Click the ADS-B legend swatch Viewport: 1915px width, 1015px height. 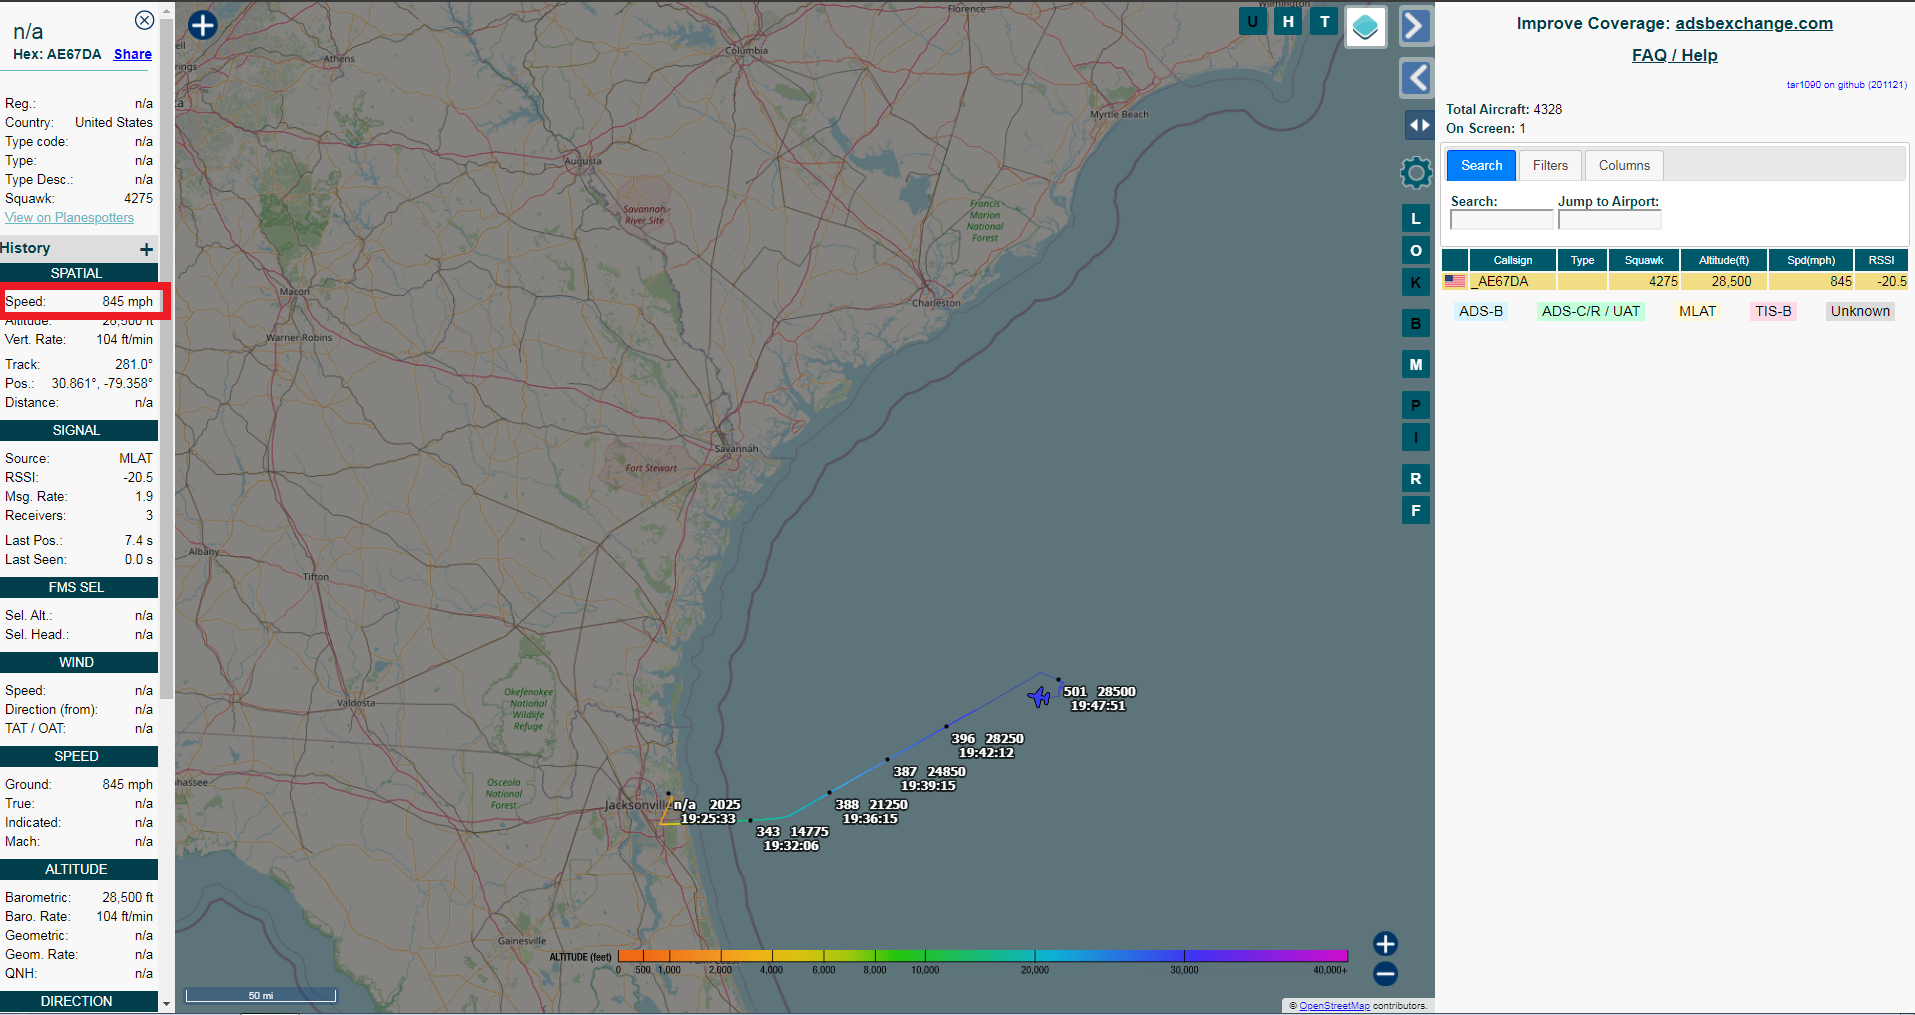click(1481, 311)
